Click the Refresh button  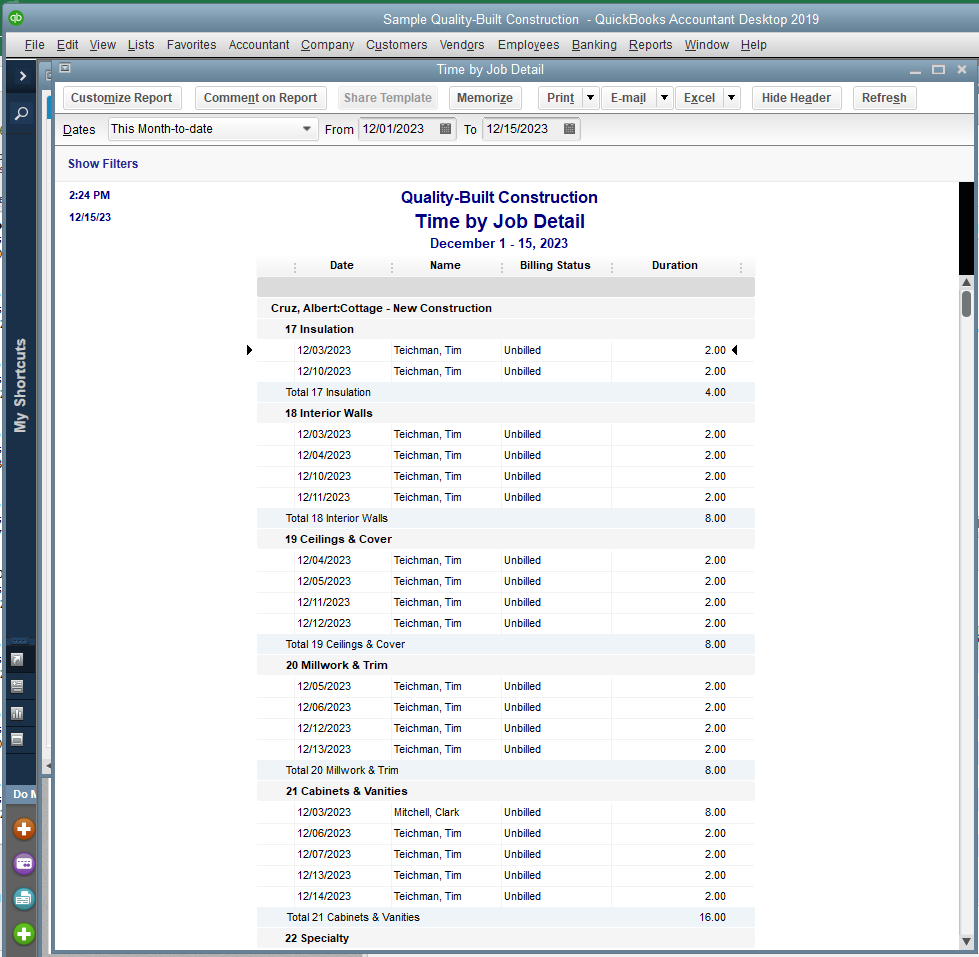coord(883,97)
